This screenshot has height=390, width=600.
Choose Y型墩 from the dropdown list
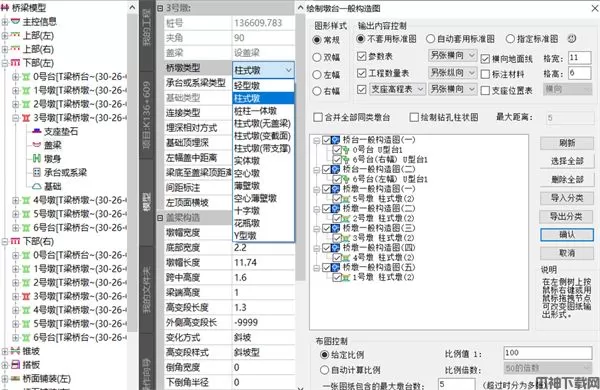[263, 235]
